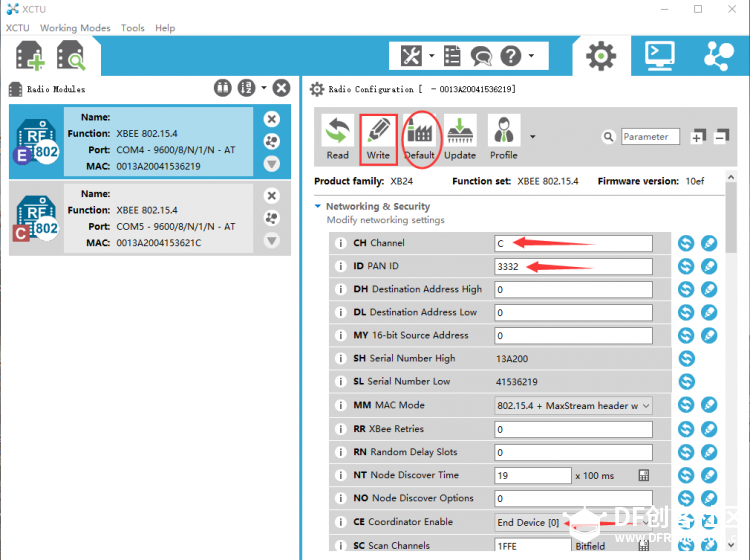The height and width of the screenshot is (560, 750).
Task: Write the CH Channel value
Action: [709, 243]
